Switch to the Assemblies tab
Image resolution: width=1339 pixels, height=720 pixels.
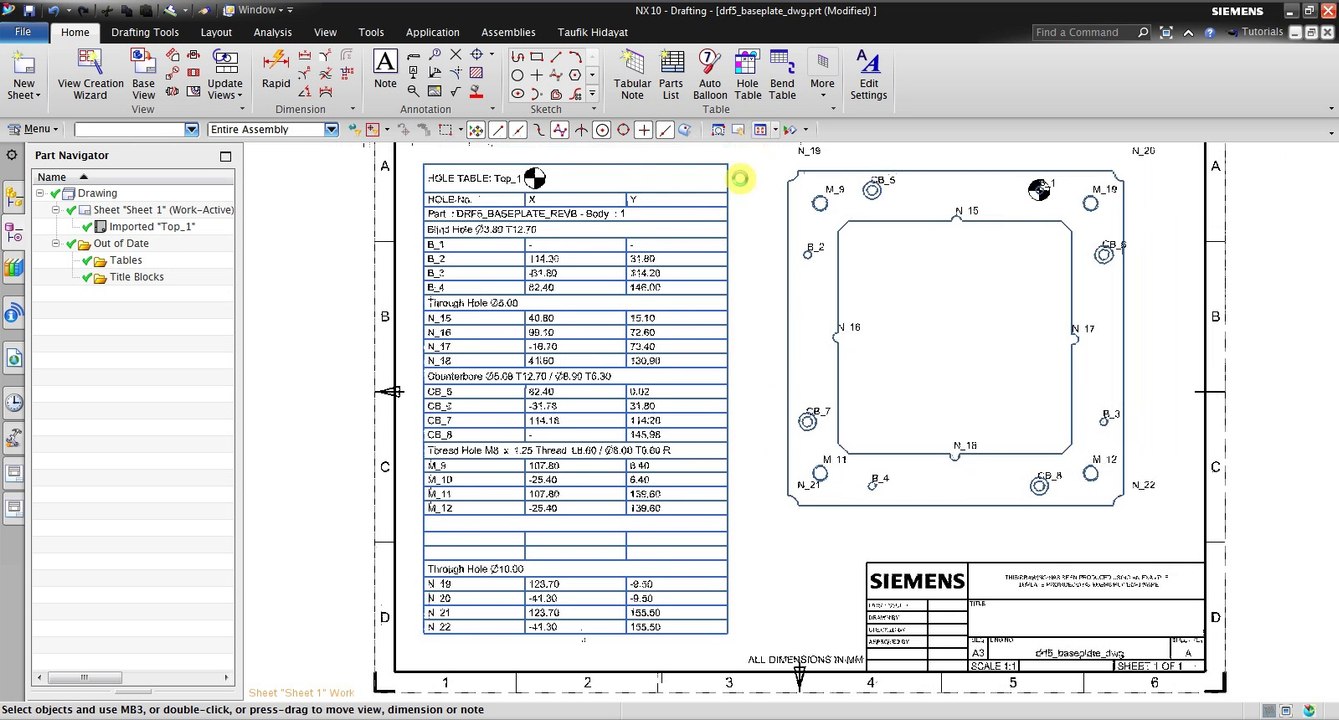508,32
